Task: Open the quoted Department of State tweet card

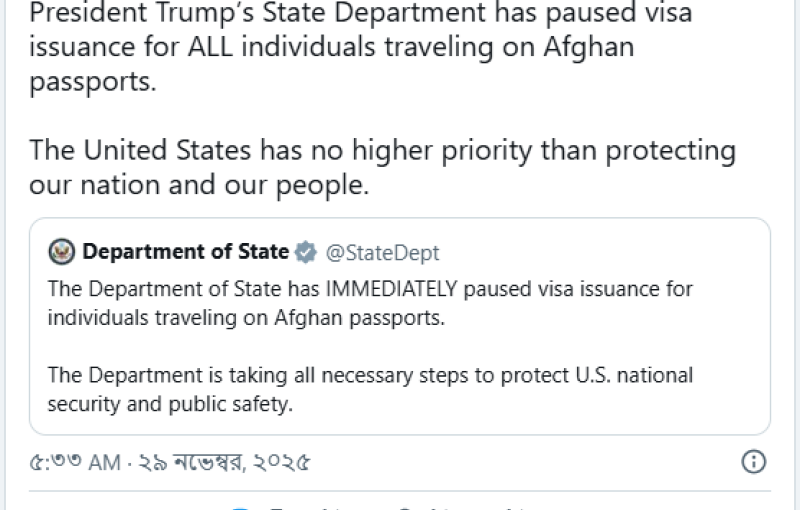Action: click(400, 340)
